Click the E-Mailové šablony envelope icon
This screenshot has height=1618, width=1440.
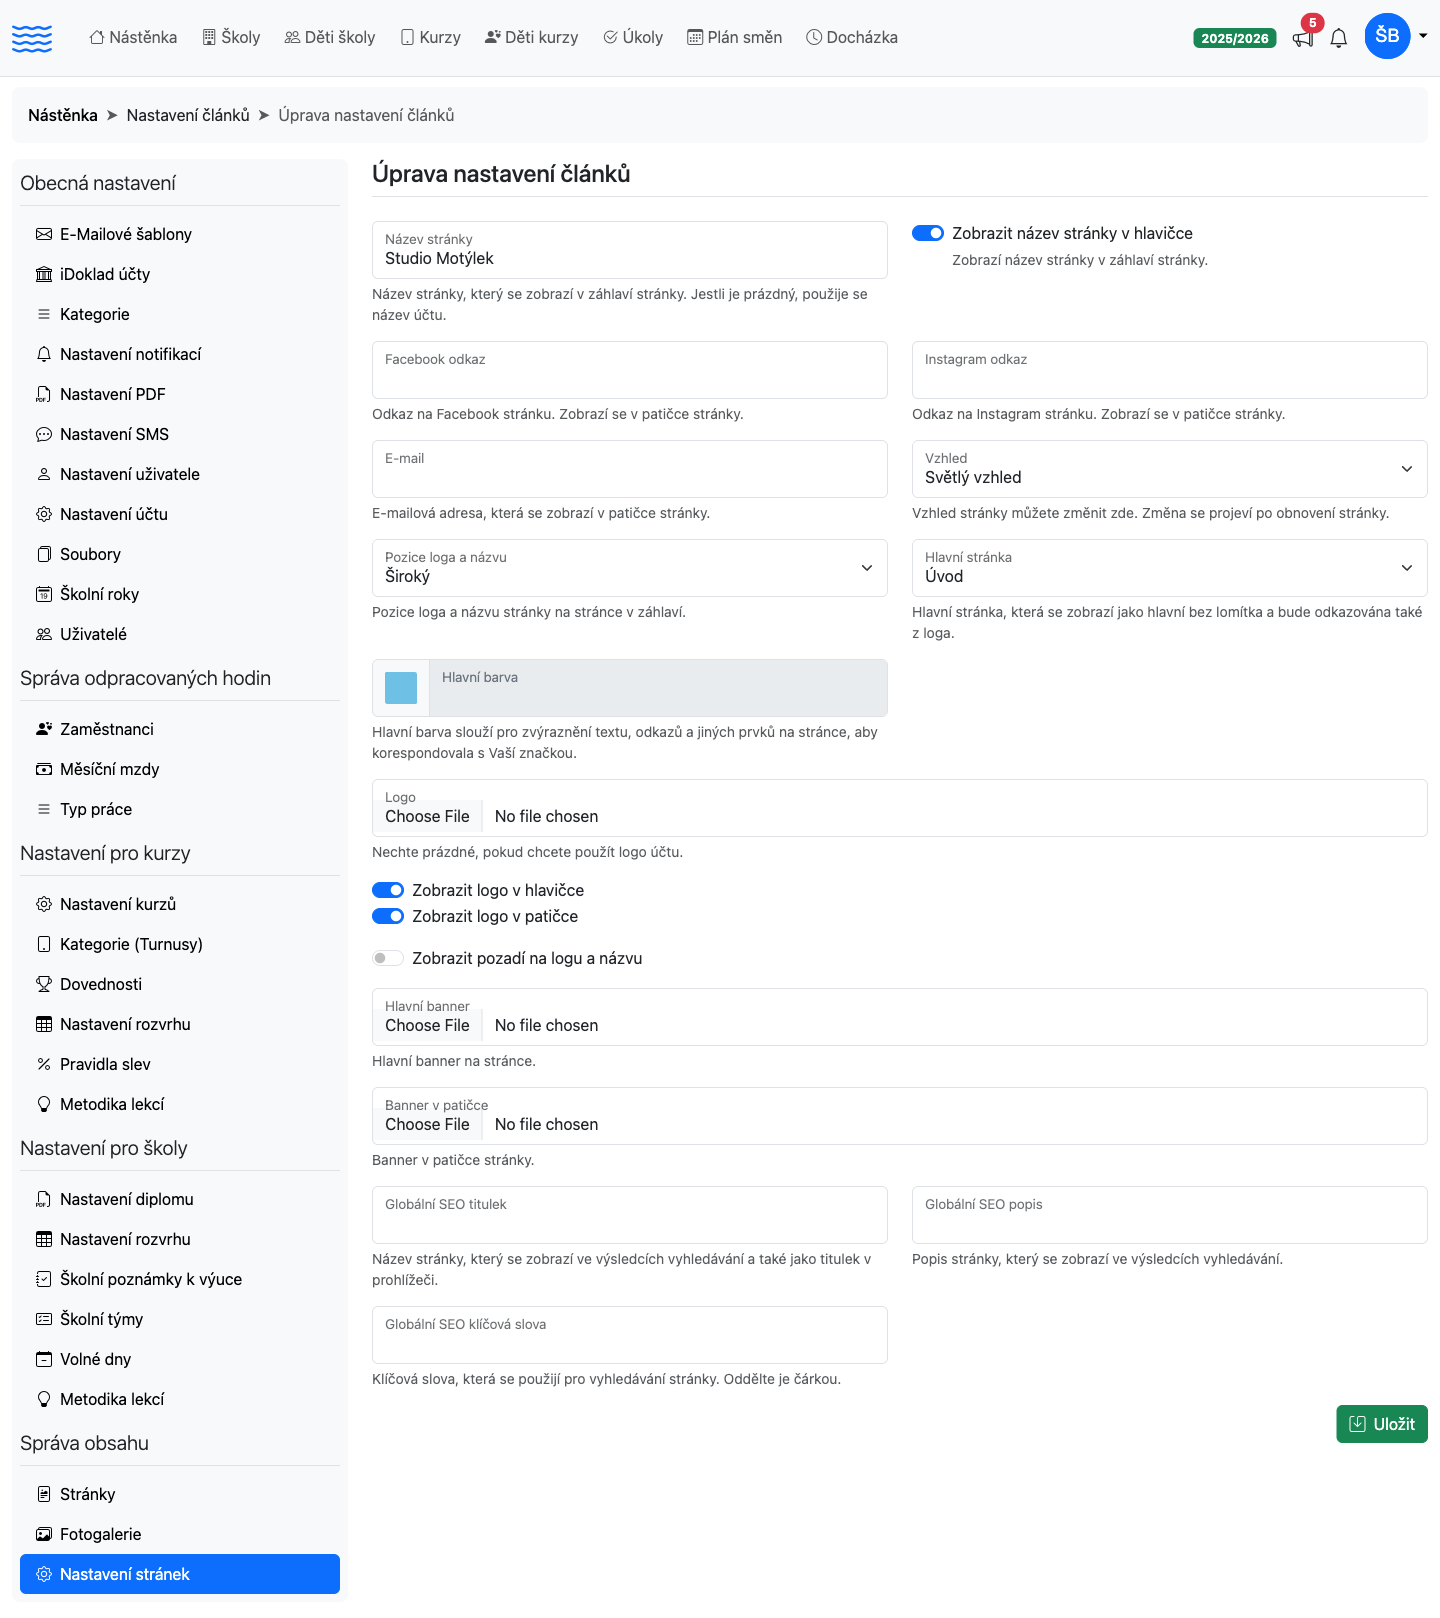44,234
